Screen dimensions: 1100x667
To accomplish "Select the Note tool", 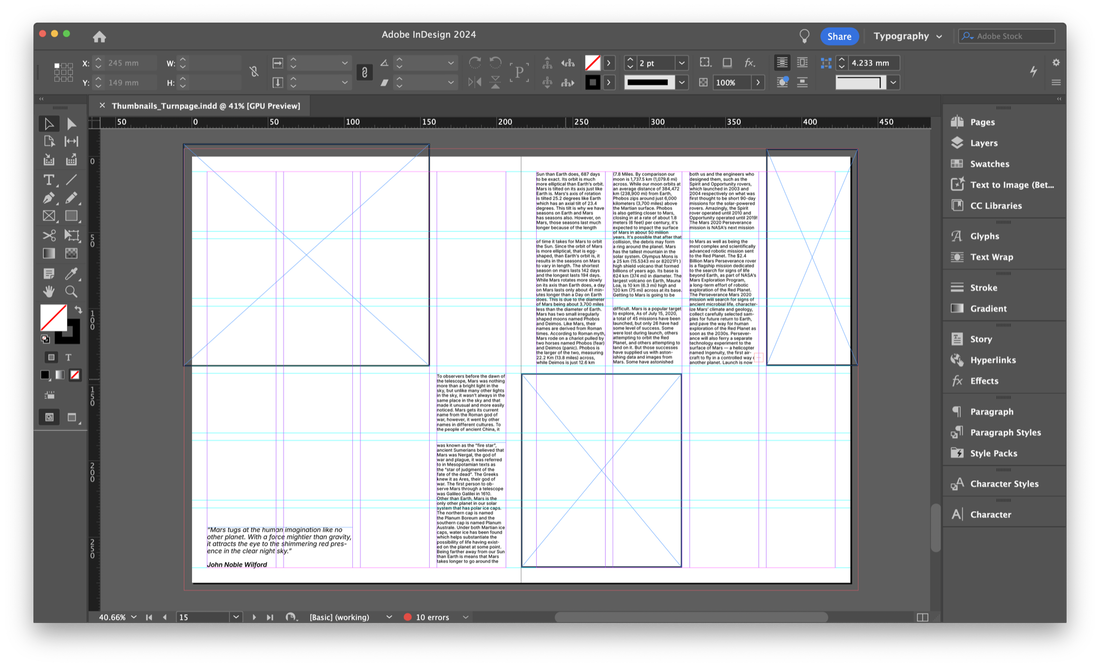I will pyautogui.click(x=49, y=274).
